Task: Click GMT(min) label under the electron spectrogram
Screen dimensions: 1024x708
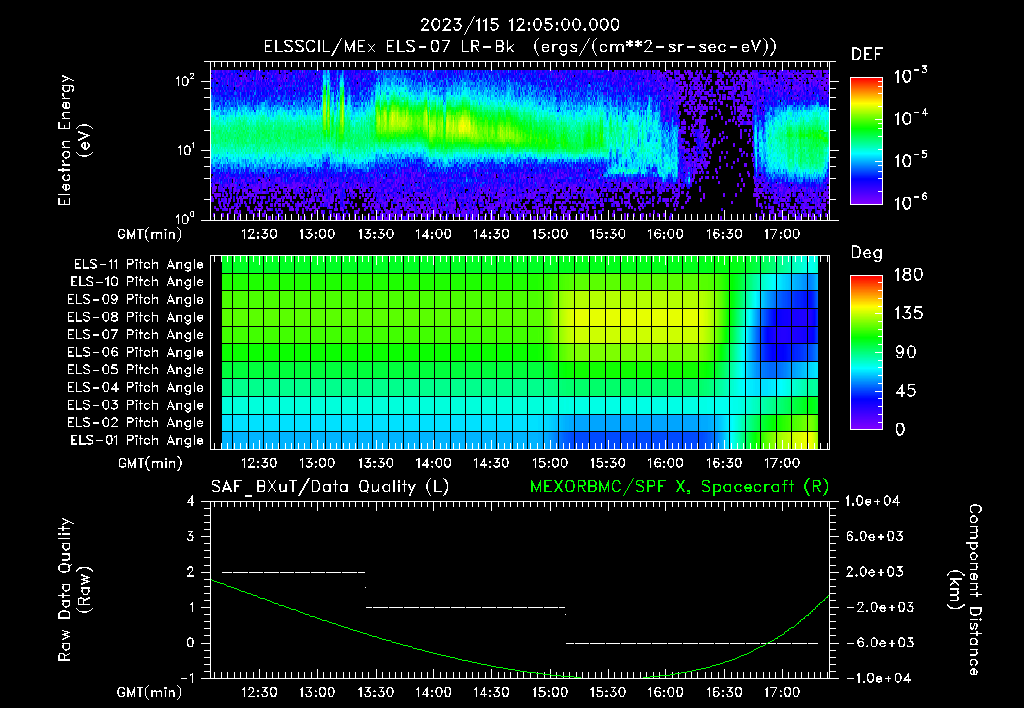Action: pos(150,234)
